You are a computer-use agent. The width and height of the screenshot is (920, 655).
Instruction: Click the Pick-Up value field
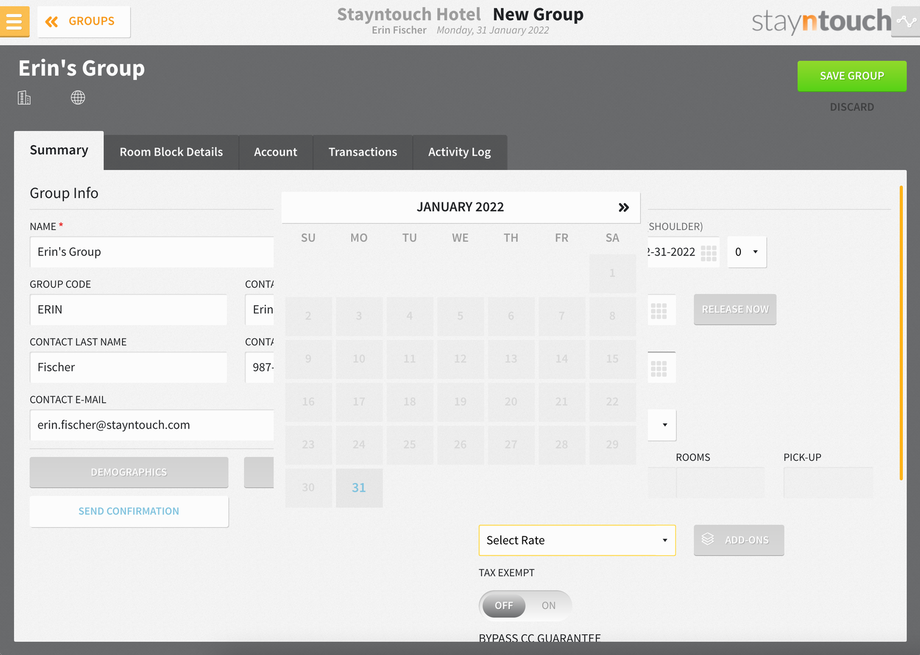tap(828, 482)
